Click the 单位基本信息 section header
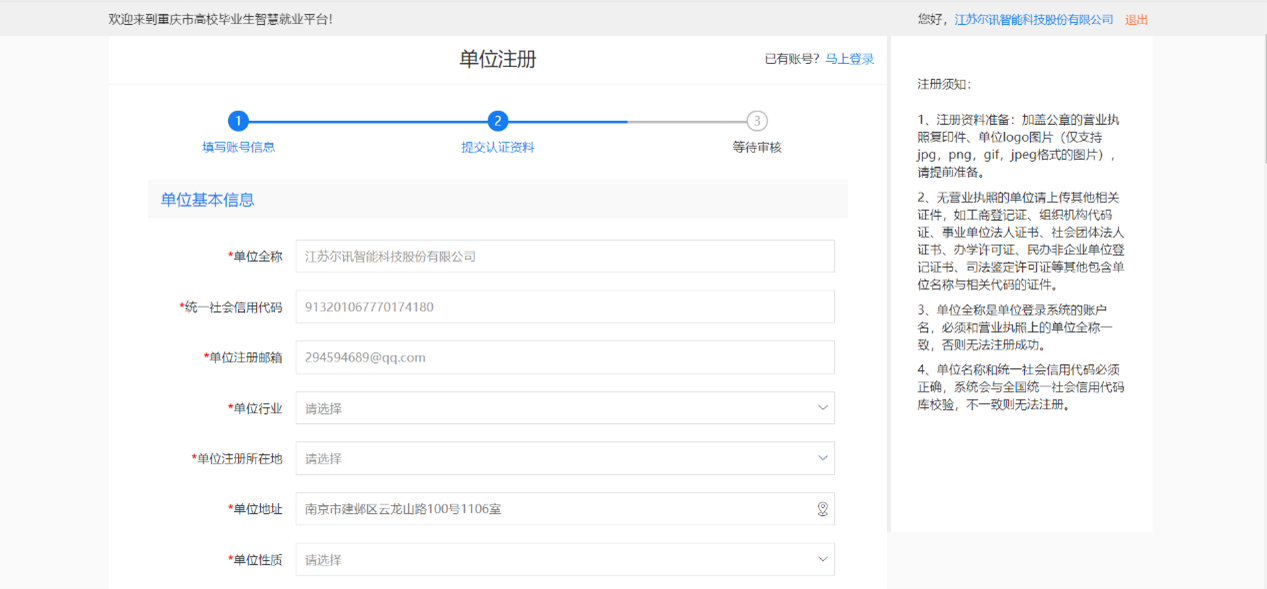Viewport: 1267px width, 589px height. tap(208, 200)
